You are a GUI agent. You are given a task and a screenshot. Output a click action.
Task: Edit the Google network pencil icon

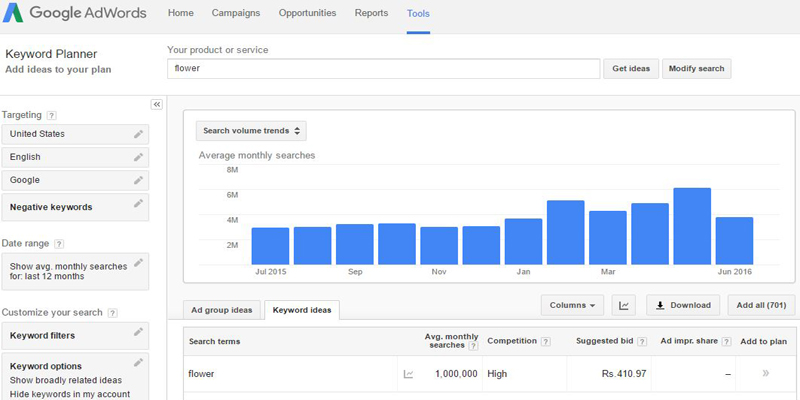pyautogui.click(x=138, y=180)
